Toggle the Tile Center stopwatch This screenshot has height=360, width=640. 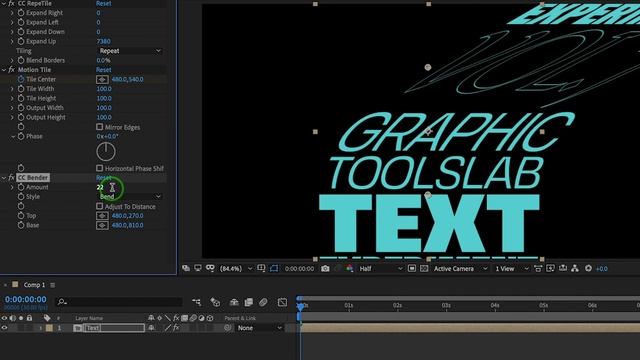point(21,79)
